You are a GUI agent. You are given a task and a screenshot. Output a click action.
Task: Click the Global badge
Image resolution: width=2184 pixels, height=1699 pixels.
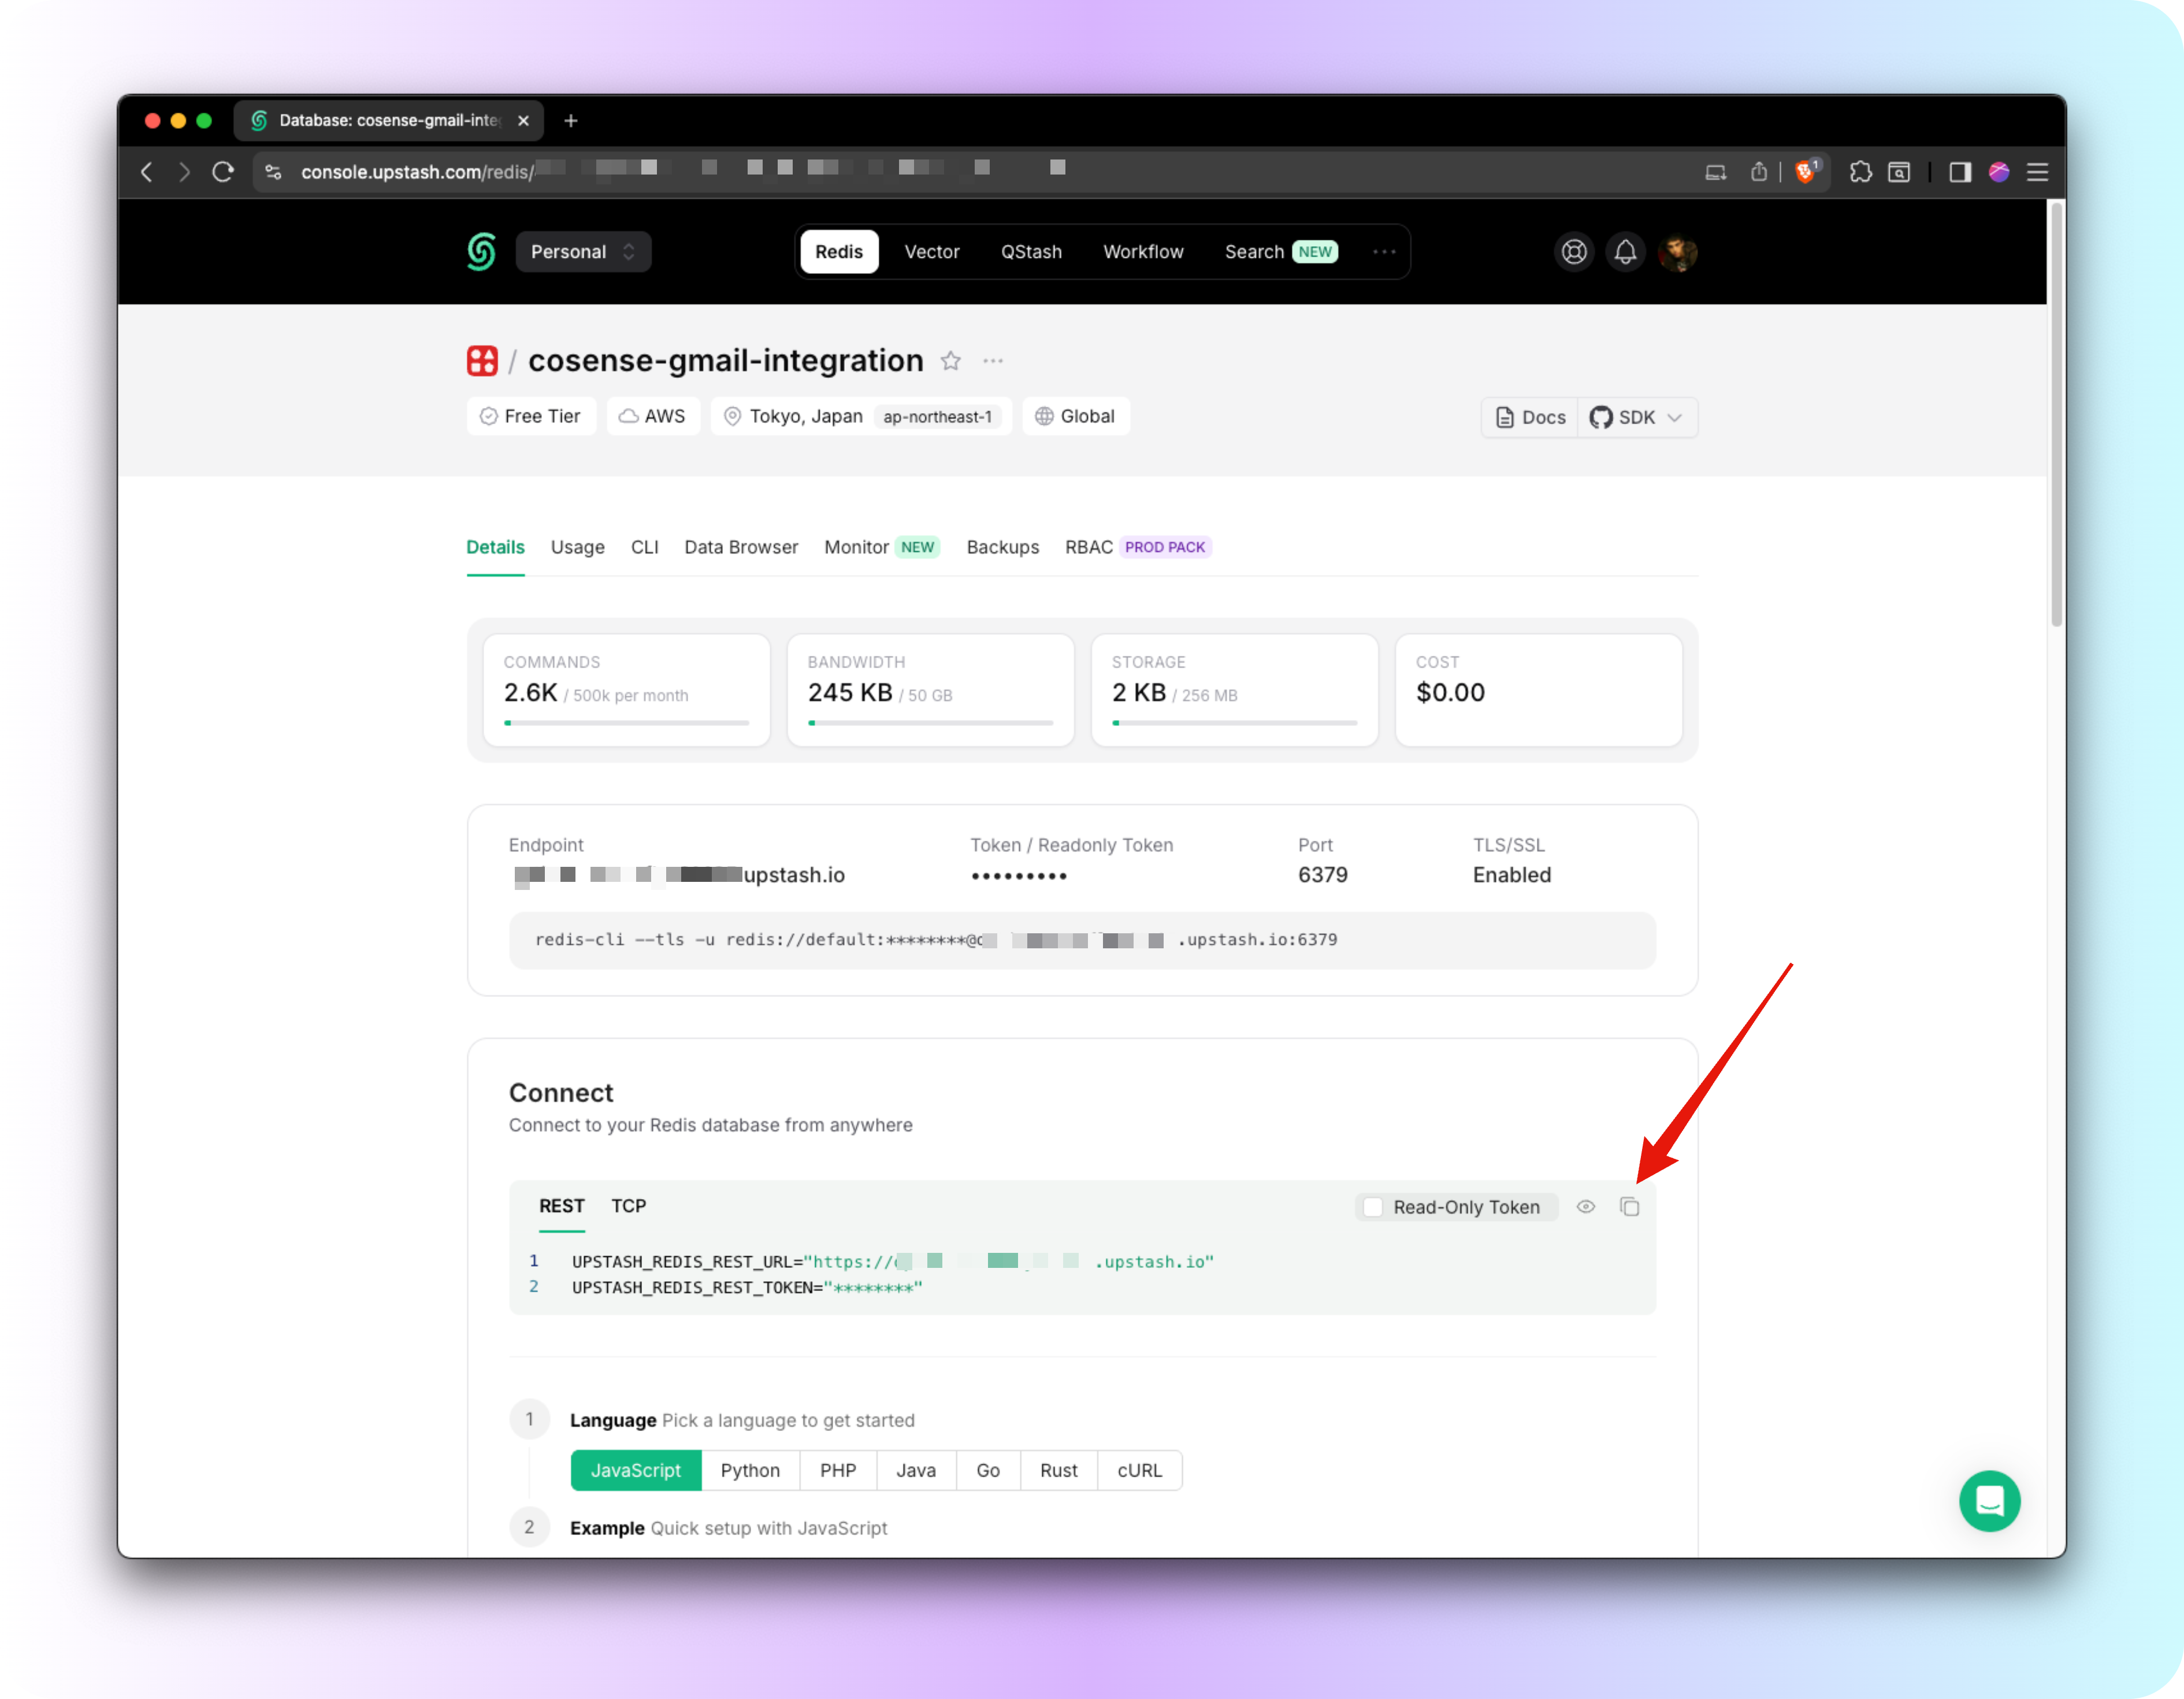[x=1075, y=416]
